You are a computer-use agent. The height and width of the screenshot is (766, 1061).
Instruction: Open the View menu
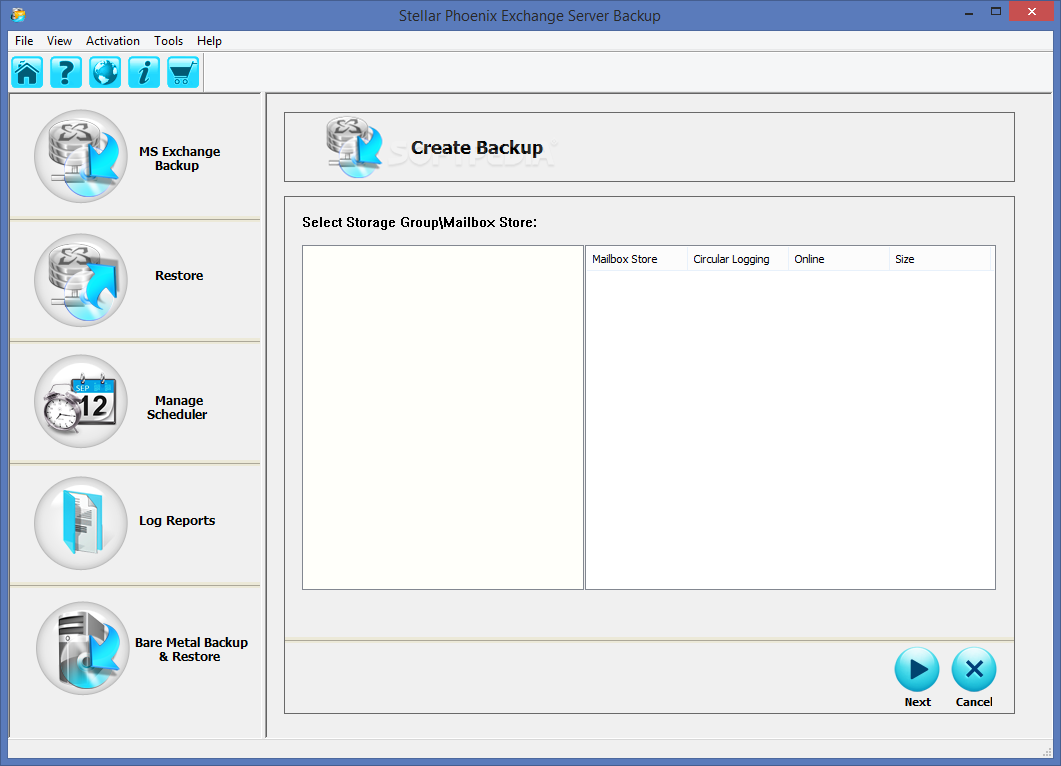(60, 41)
